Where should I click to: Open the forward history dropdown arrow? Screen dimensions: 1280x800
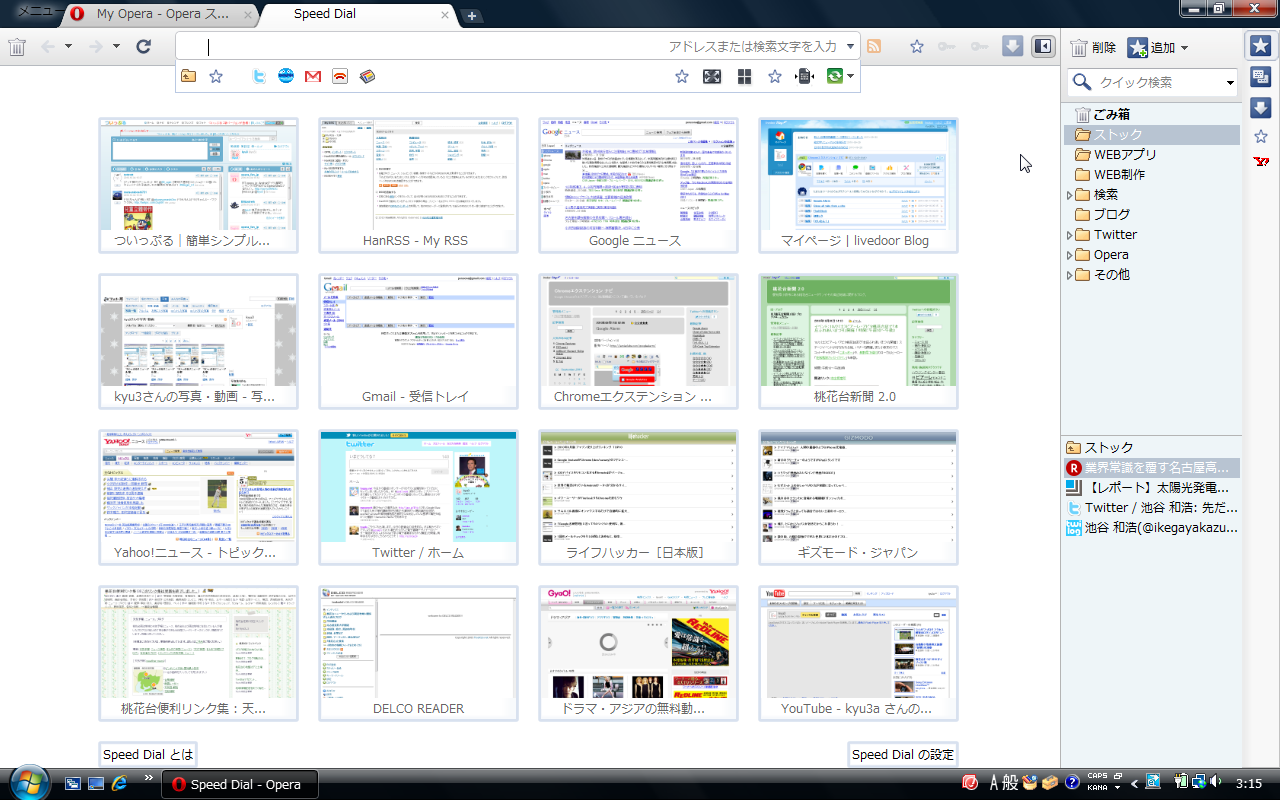pos(116,47)
